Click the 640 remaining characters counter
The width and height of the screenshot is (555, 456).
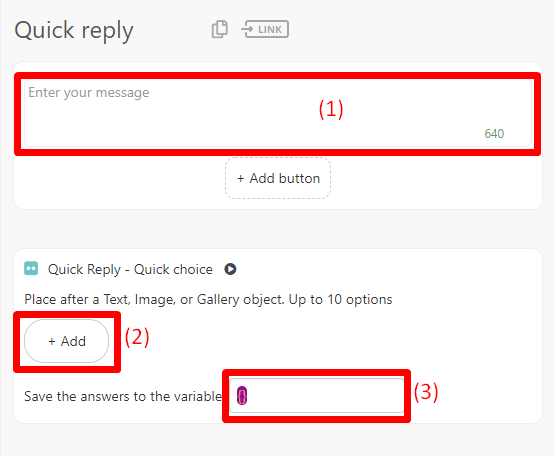click(x=494, y=133)
